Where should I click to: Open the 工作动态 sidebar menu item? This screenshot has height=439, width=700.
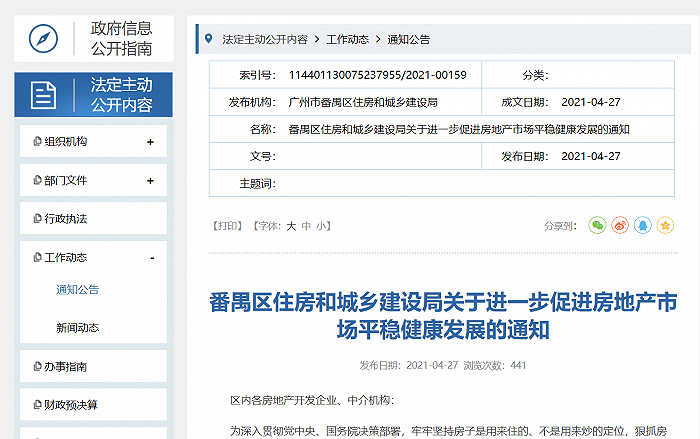point(66,258)
